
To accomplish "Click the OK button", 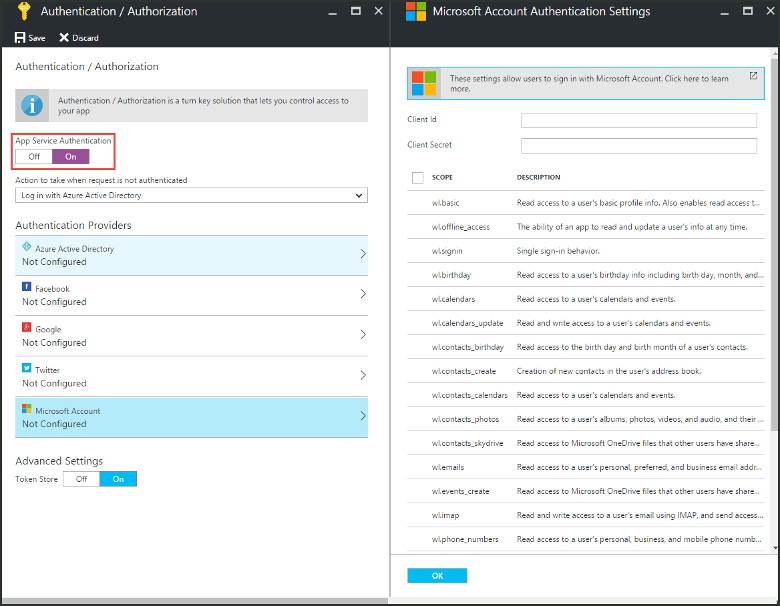I will (437, 576).
